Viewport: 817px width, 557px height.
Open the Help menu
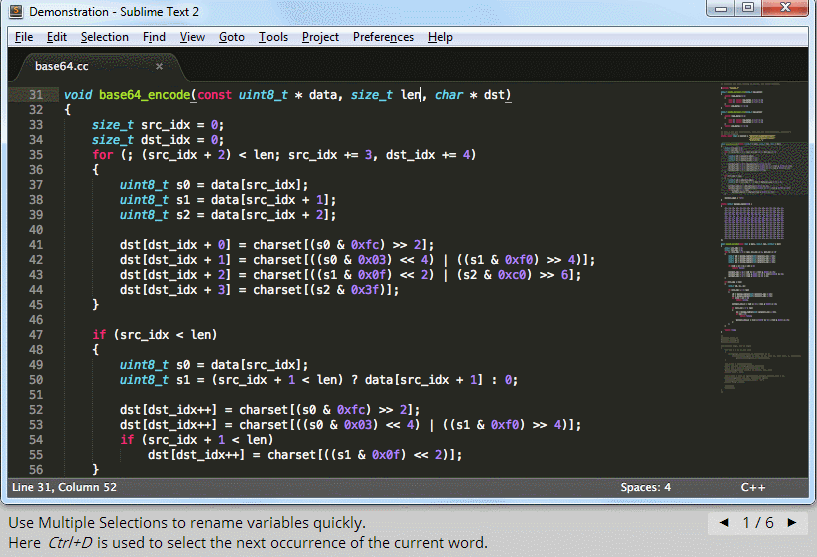(440, 37)
